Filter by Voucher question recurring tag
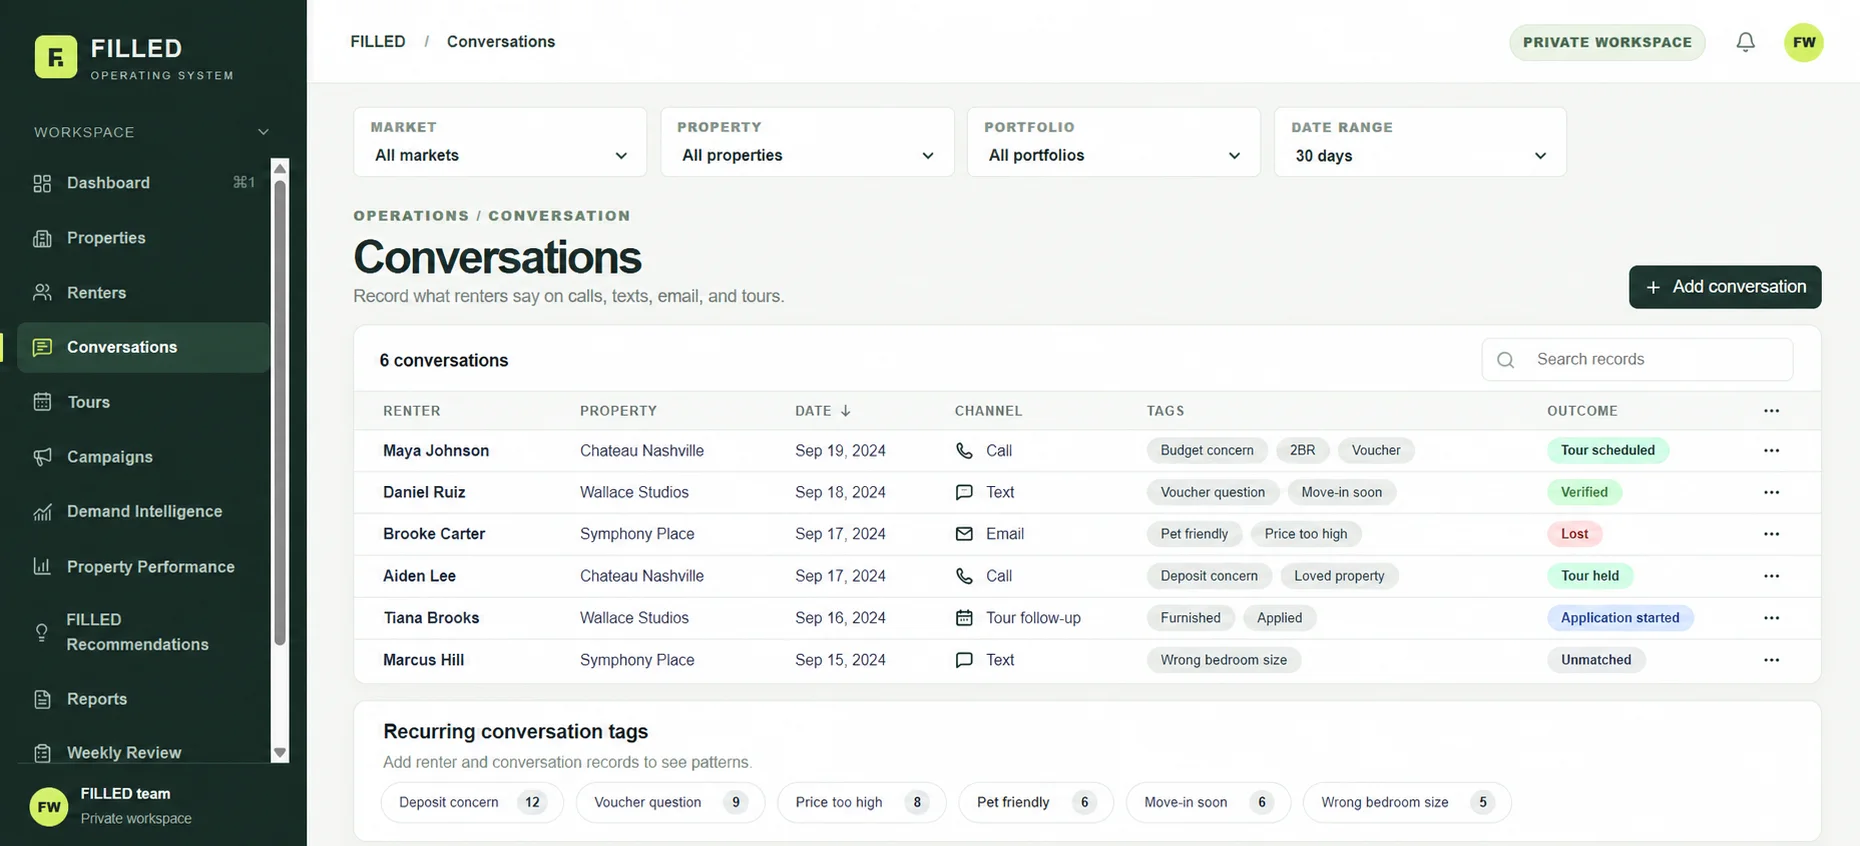The width and height of the screenshot is (1860, 846). click(670, 802)
